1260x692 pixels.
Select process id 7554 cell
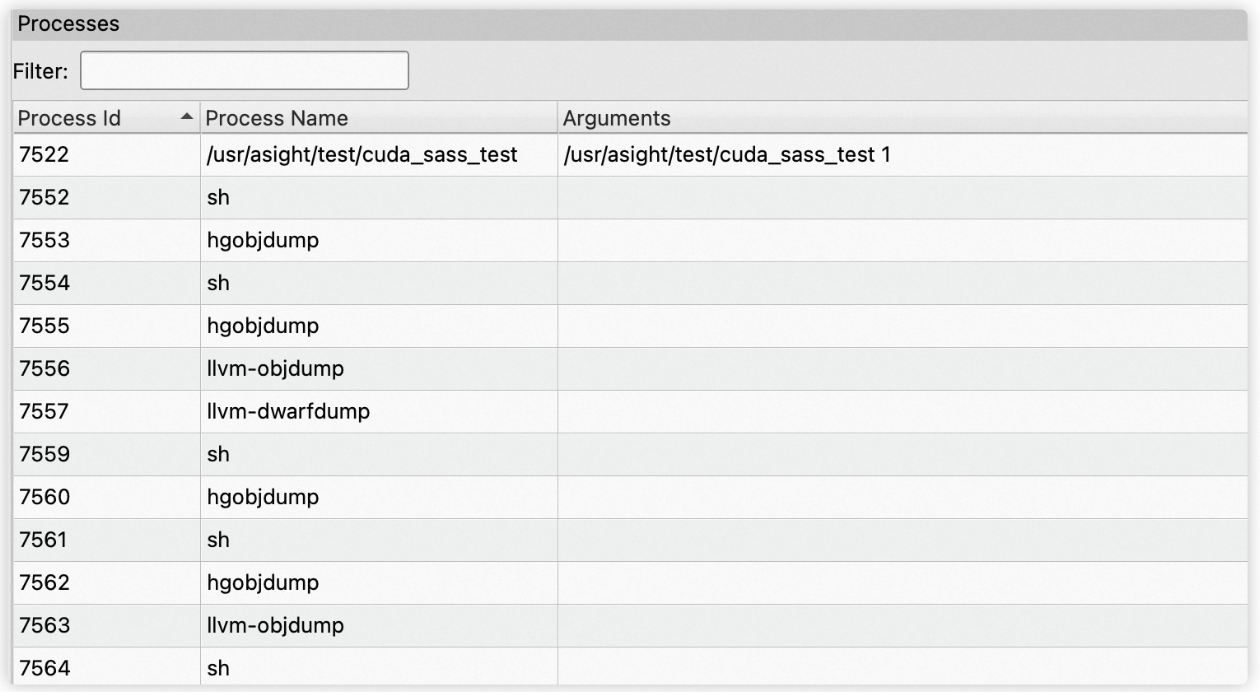point(105,283)
